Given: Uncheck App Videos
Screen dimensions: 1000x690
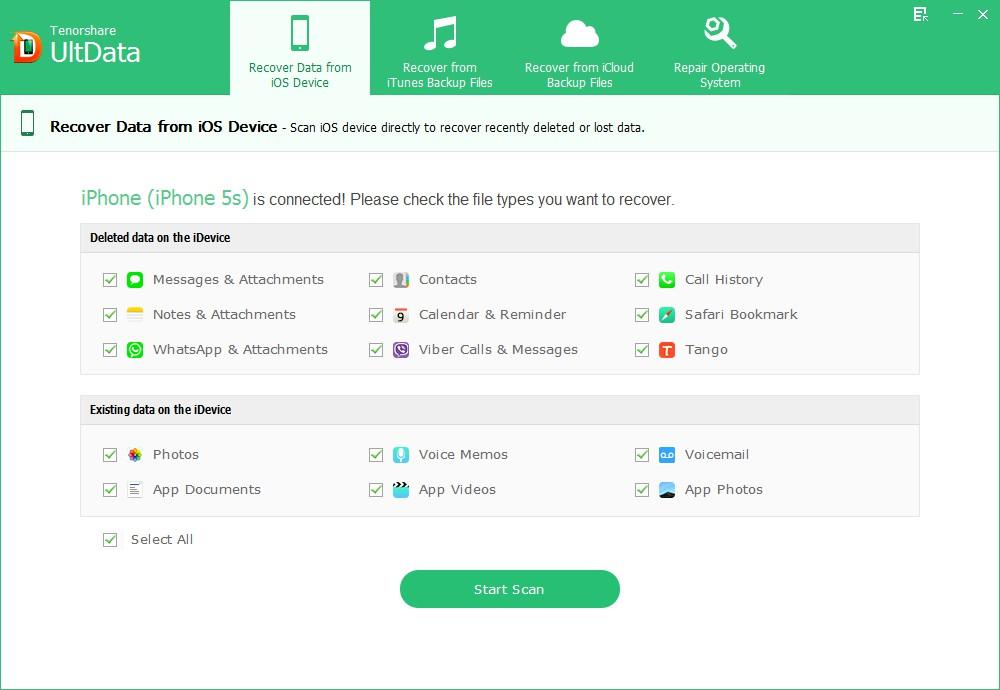Looking at the screenshot, I should pyautogui.click(x=376, y=489).
